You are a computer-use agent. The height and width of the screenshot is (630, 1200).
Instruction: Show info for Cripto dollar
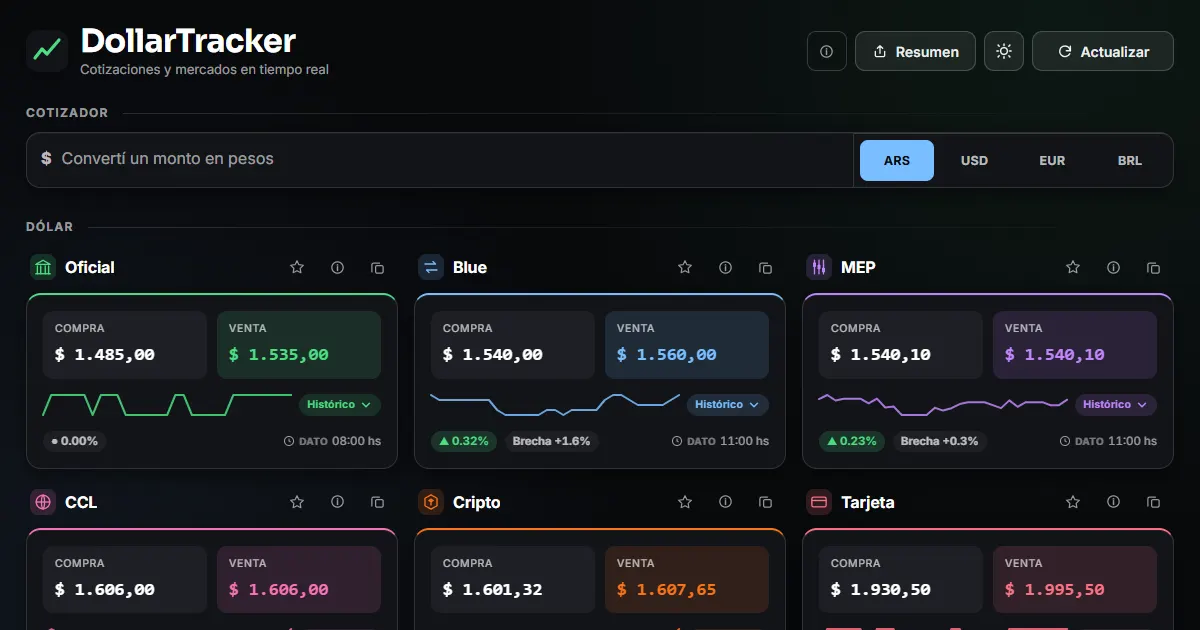click(725, 502)
